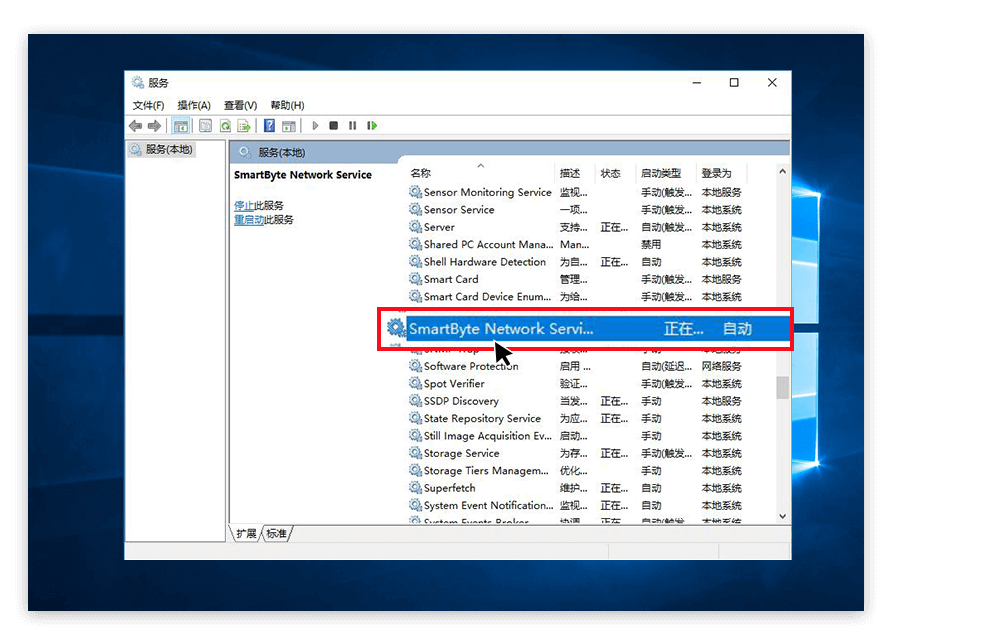Image resolution: width=1000 pixels, height=644 pixels.
Task: Open the 查看(V) menu
Action: coord(239,104)
